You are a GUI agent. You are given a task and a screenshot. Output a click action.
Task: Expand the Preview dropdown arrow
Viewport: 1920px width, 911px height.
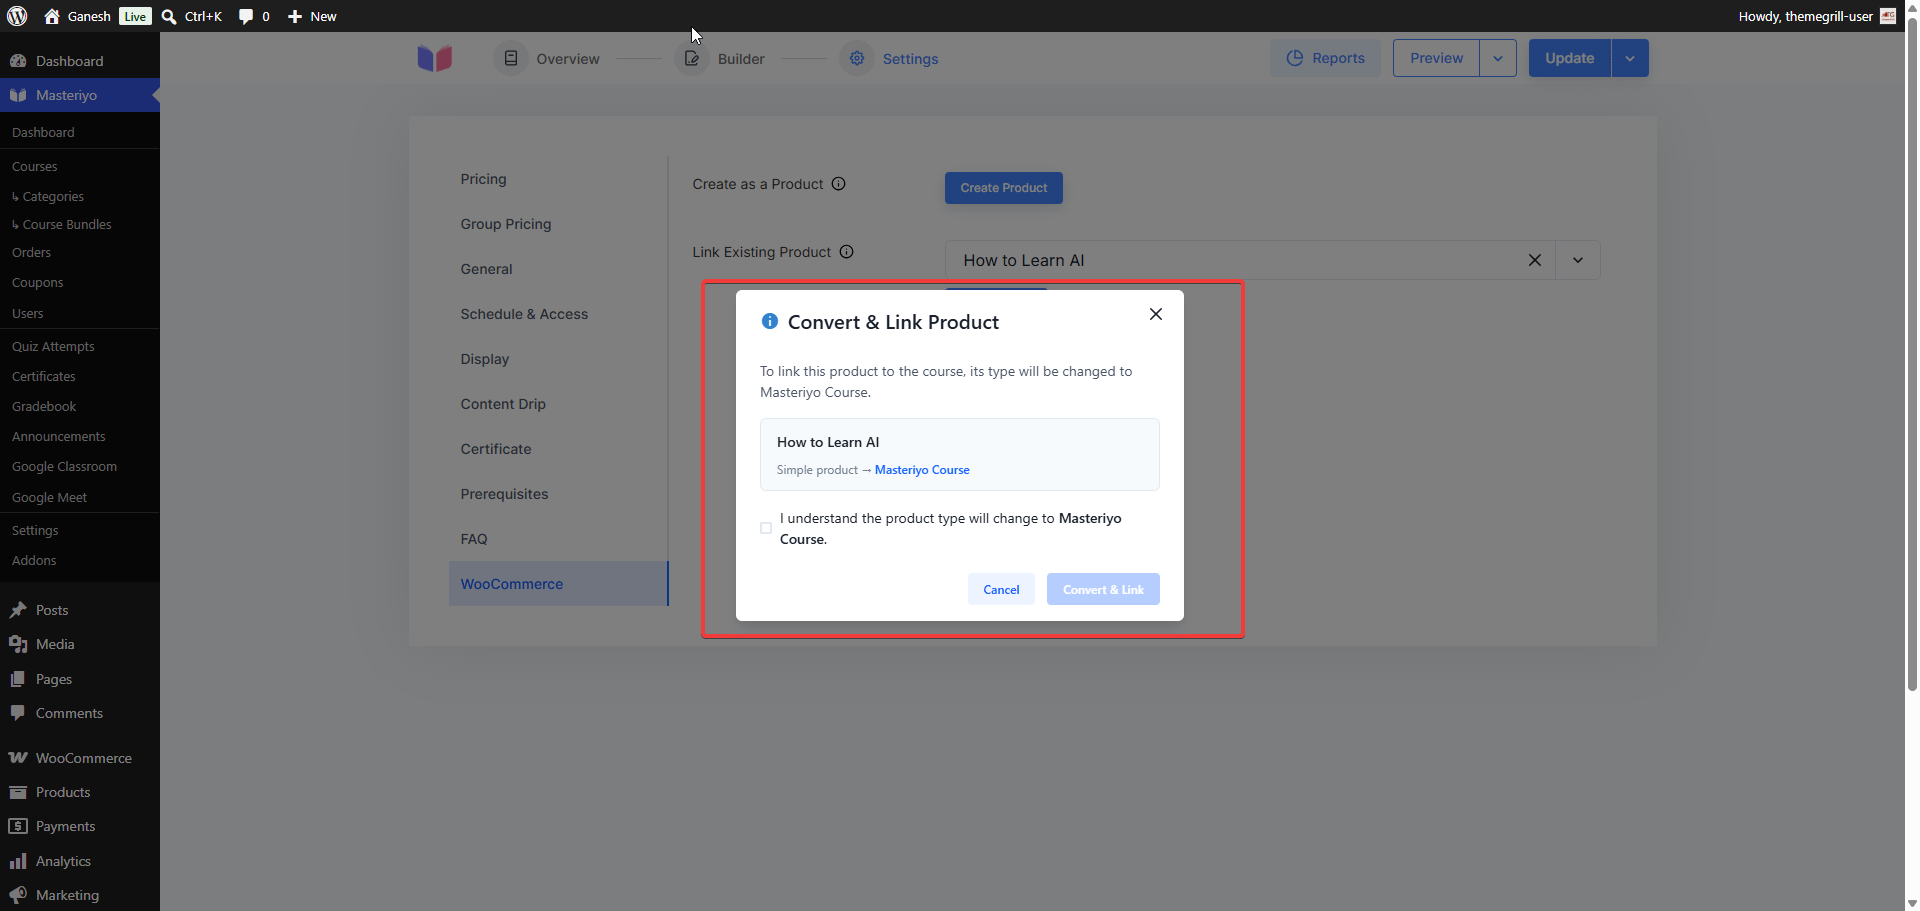pyautogui.click(x=1498, y=58)
